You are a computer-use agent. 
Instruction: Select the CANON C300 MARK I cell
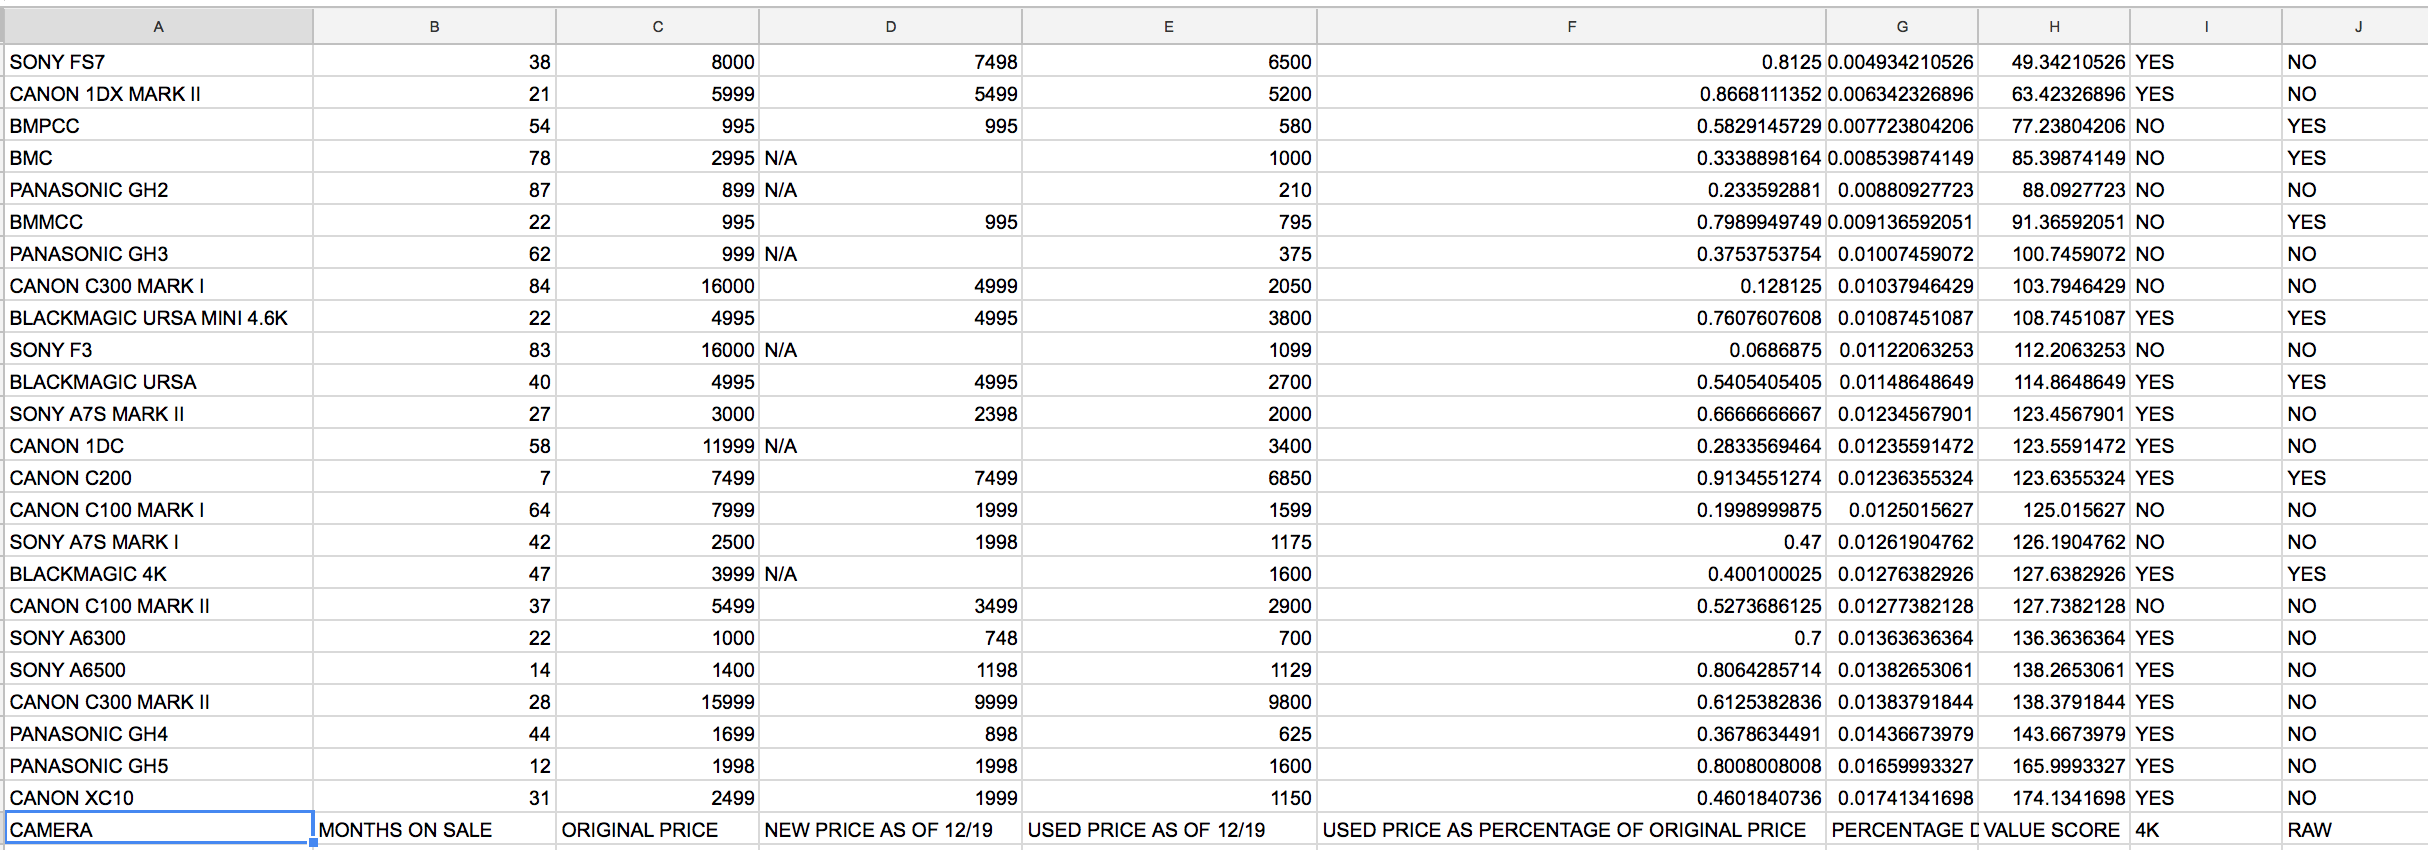[x=158, y=286]
